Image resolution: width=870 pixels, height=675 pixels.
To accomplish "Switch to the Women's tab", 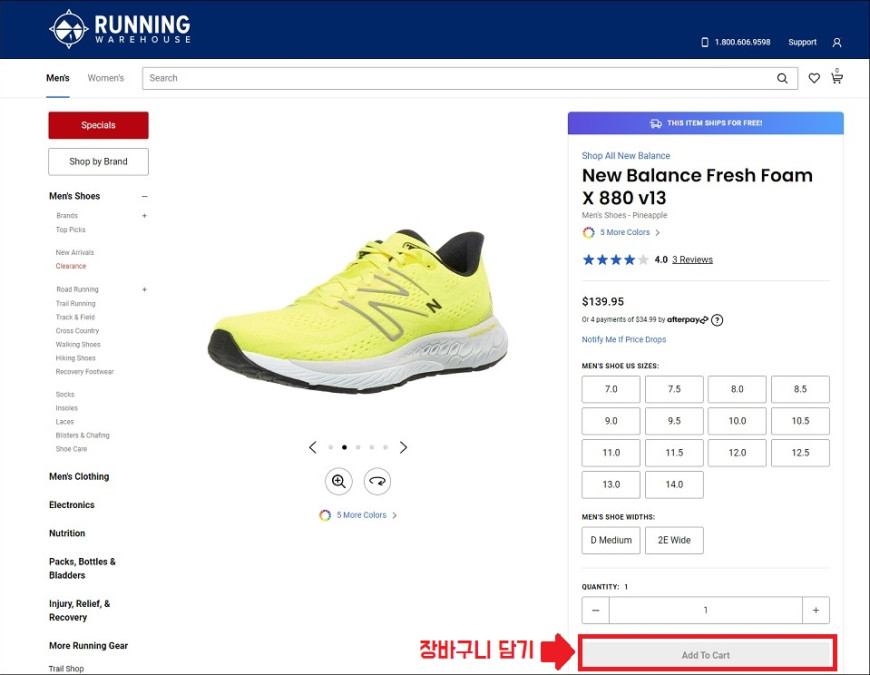I will [106, 78].
